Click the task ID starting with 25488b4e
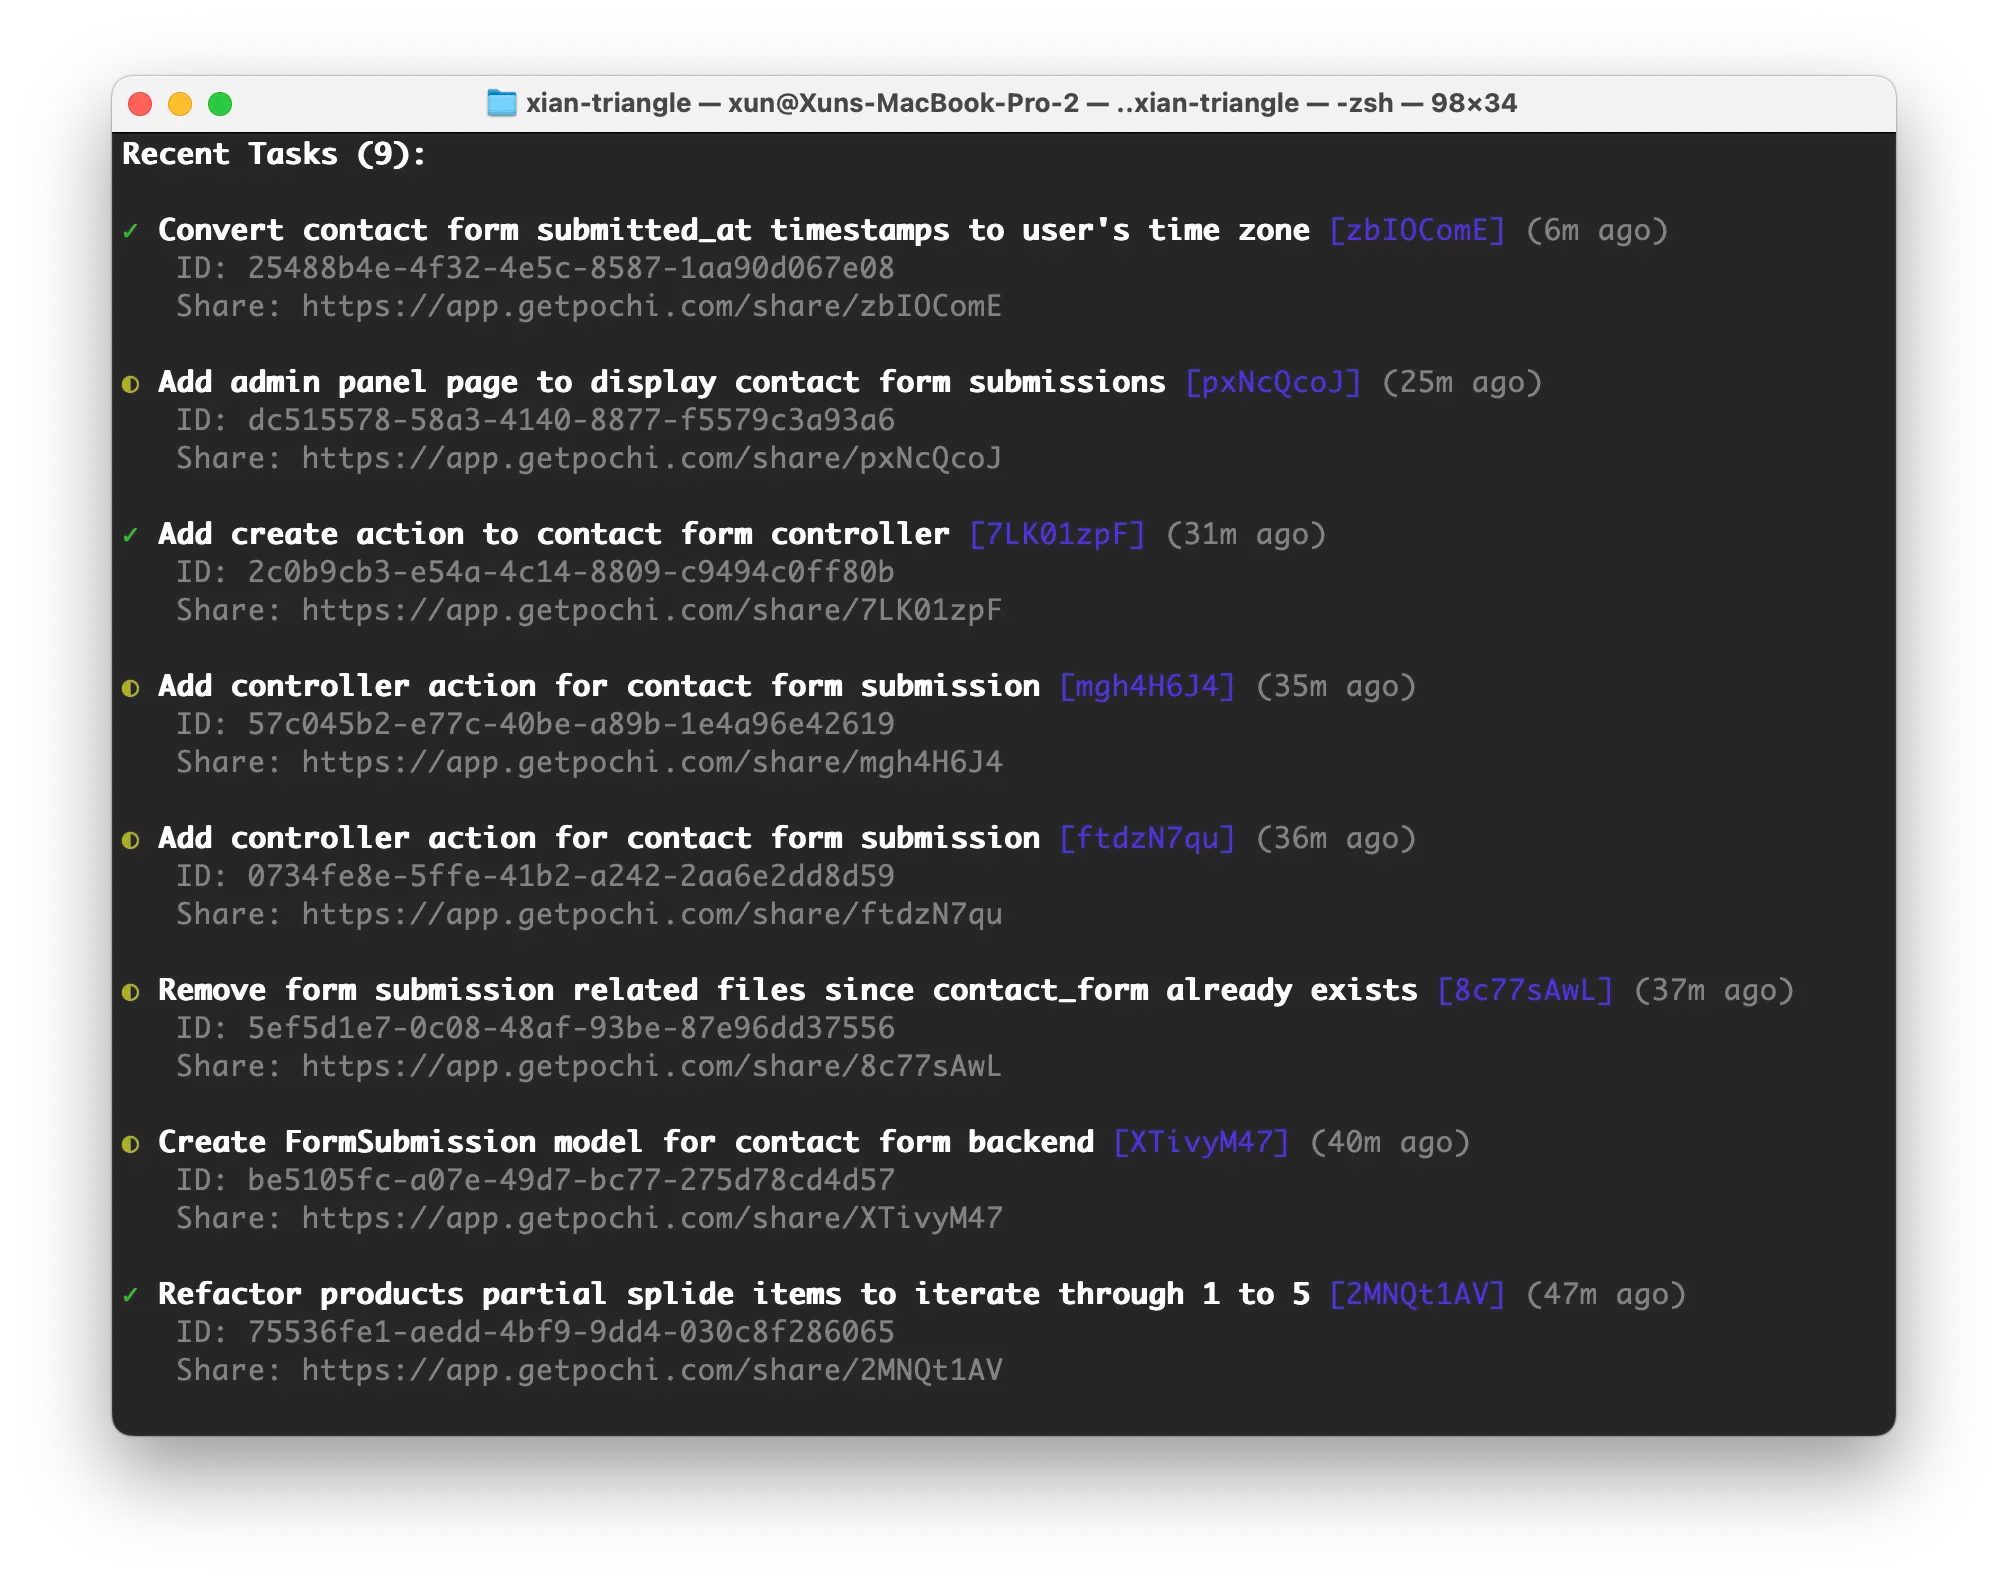This screenshot has height=1584, width=2008. coord(570,268)
